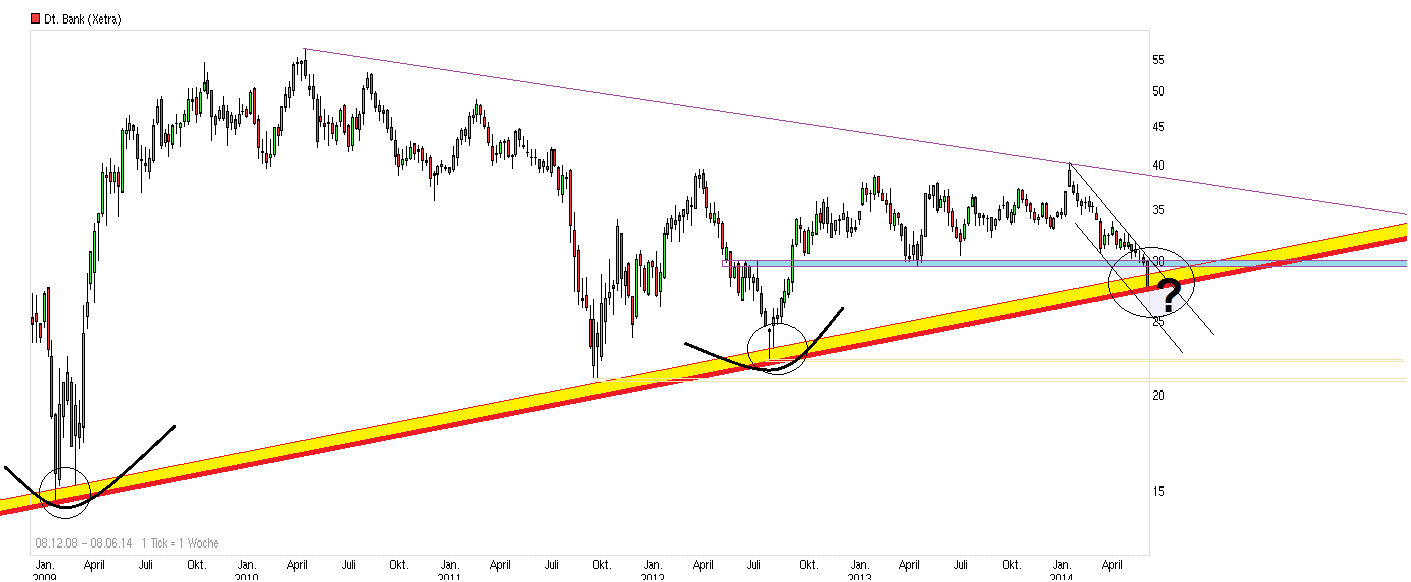Select the bold question mark annotation
The width and height of the screenshot is (1411, 582).
[1170, 294]
